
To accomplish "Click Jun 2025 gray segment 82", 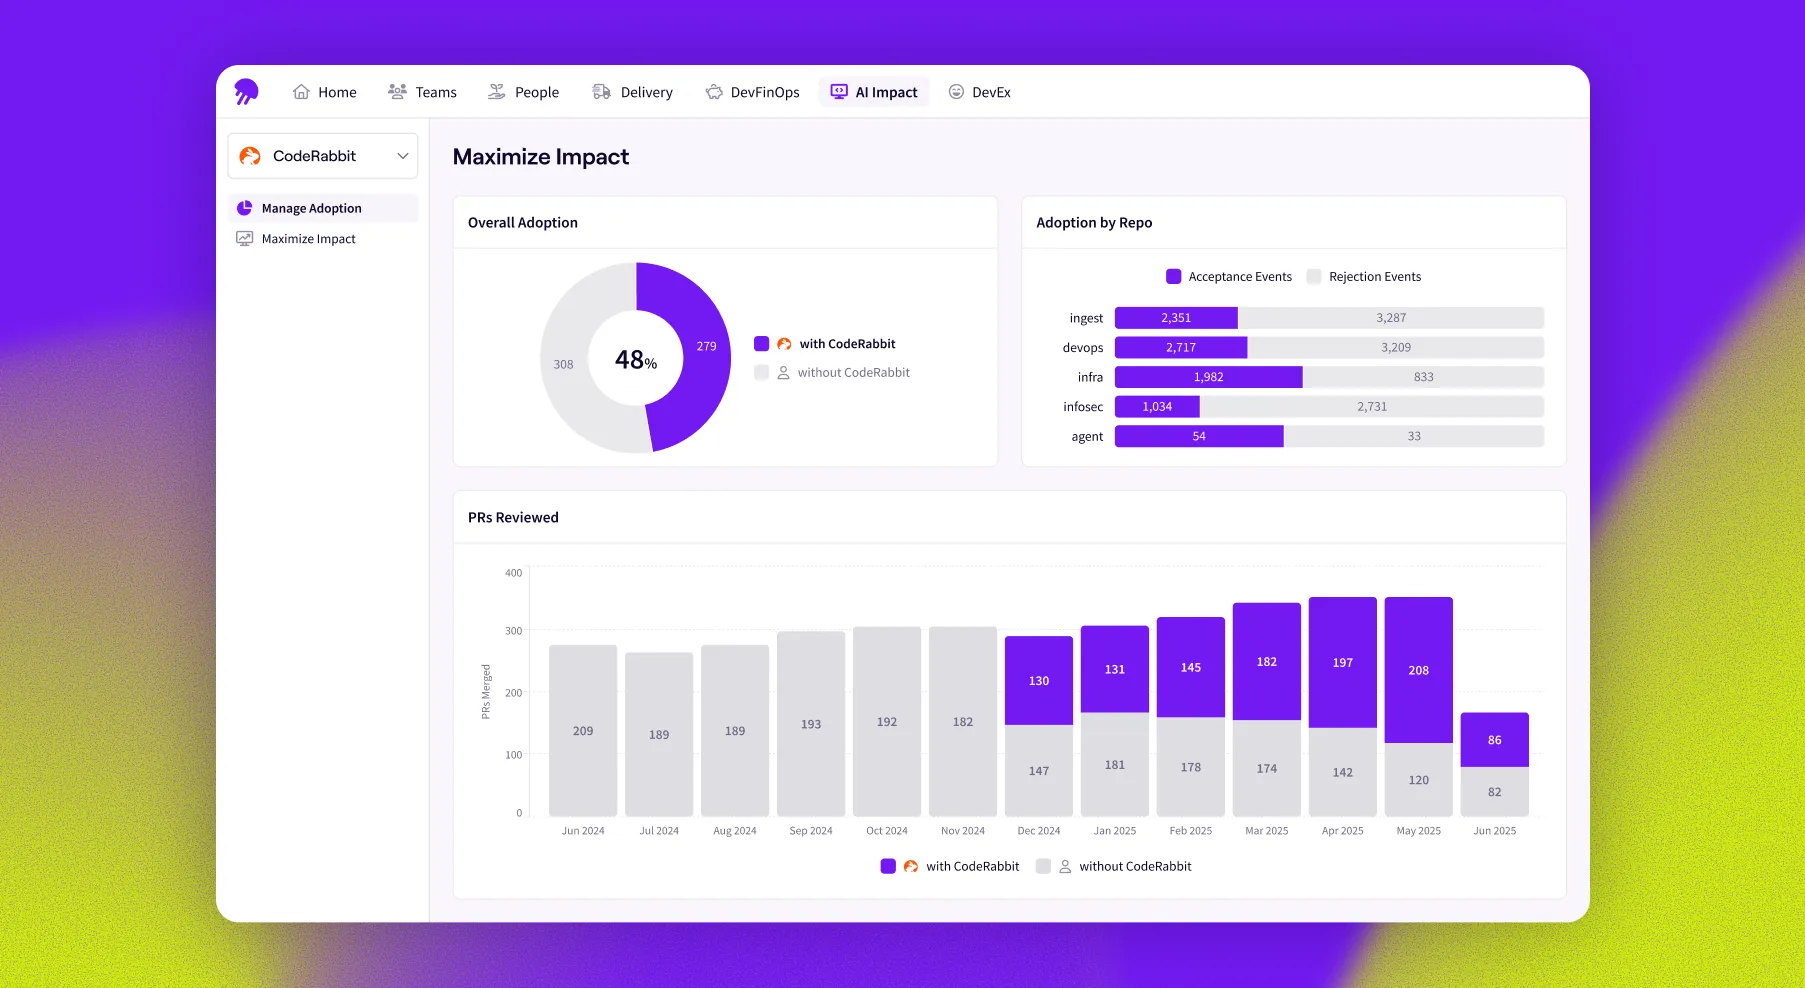I will pyautogui.click(x=1495, y=792).
